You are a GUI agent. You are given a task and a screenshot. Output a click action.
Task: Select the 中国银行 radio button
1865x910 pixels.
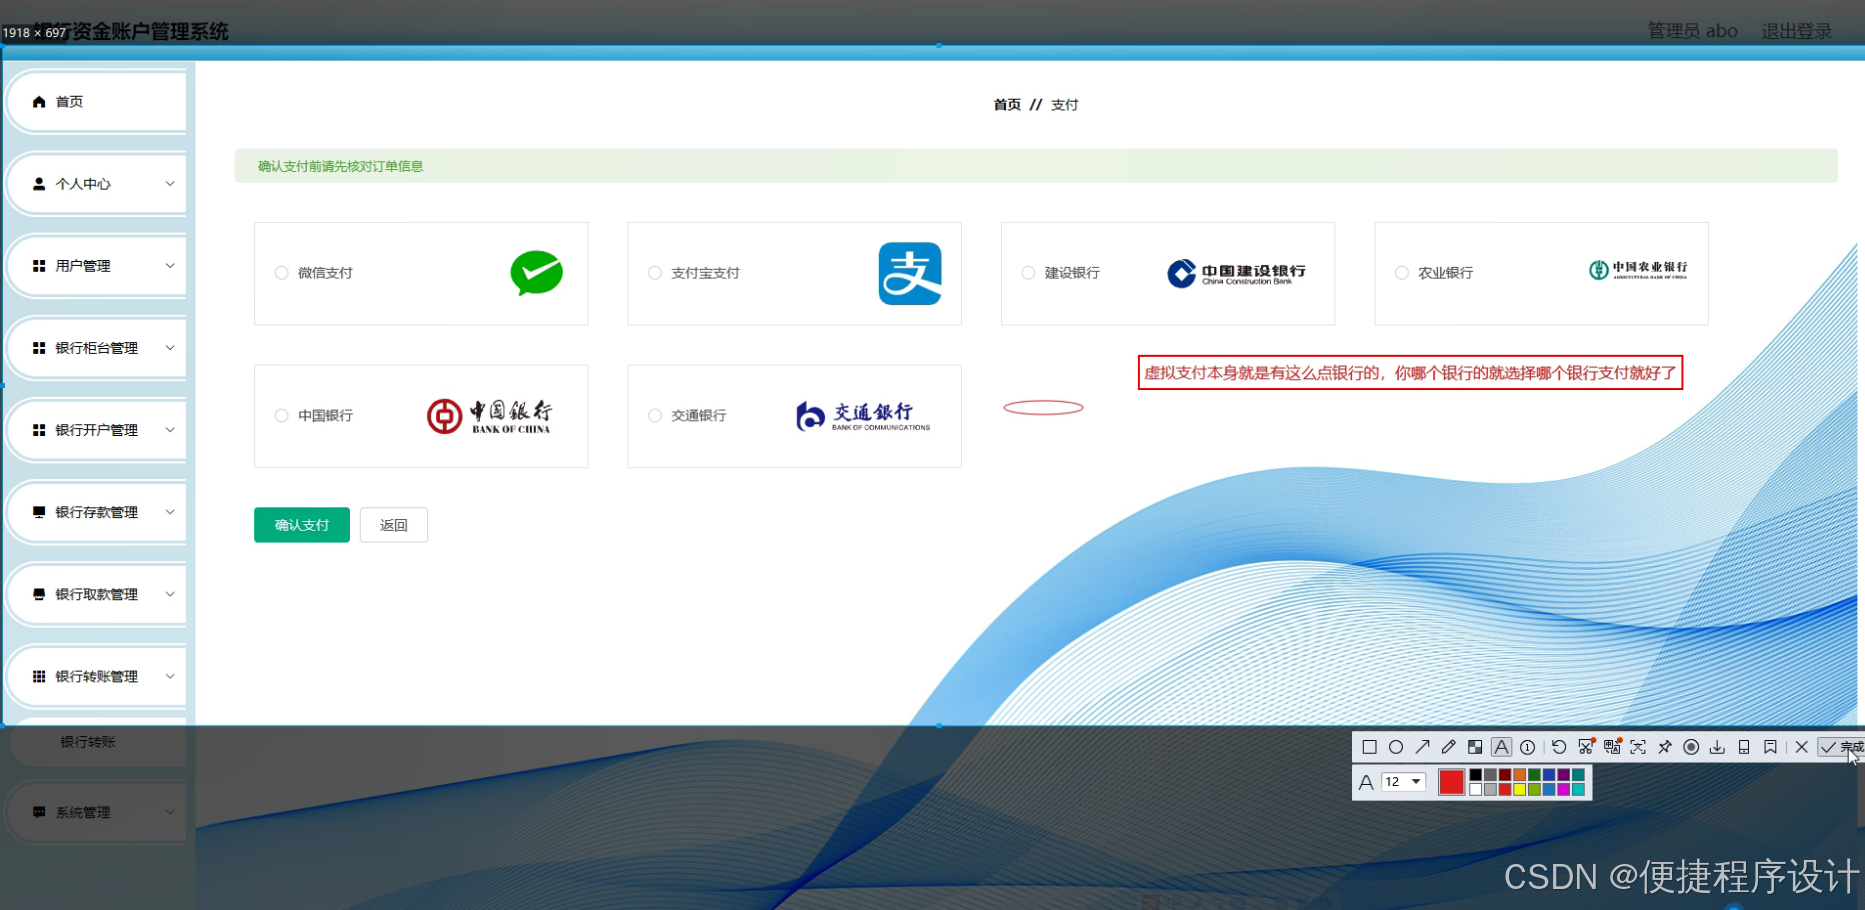(281, 416)
